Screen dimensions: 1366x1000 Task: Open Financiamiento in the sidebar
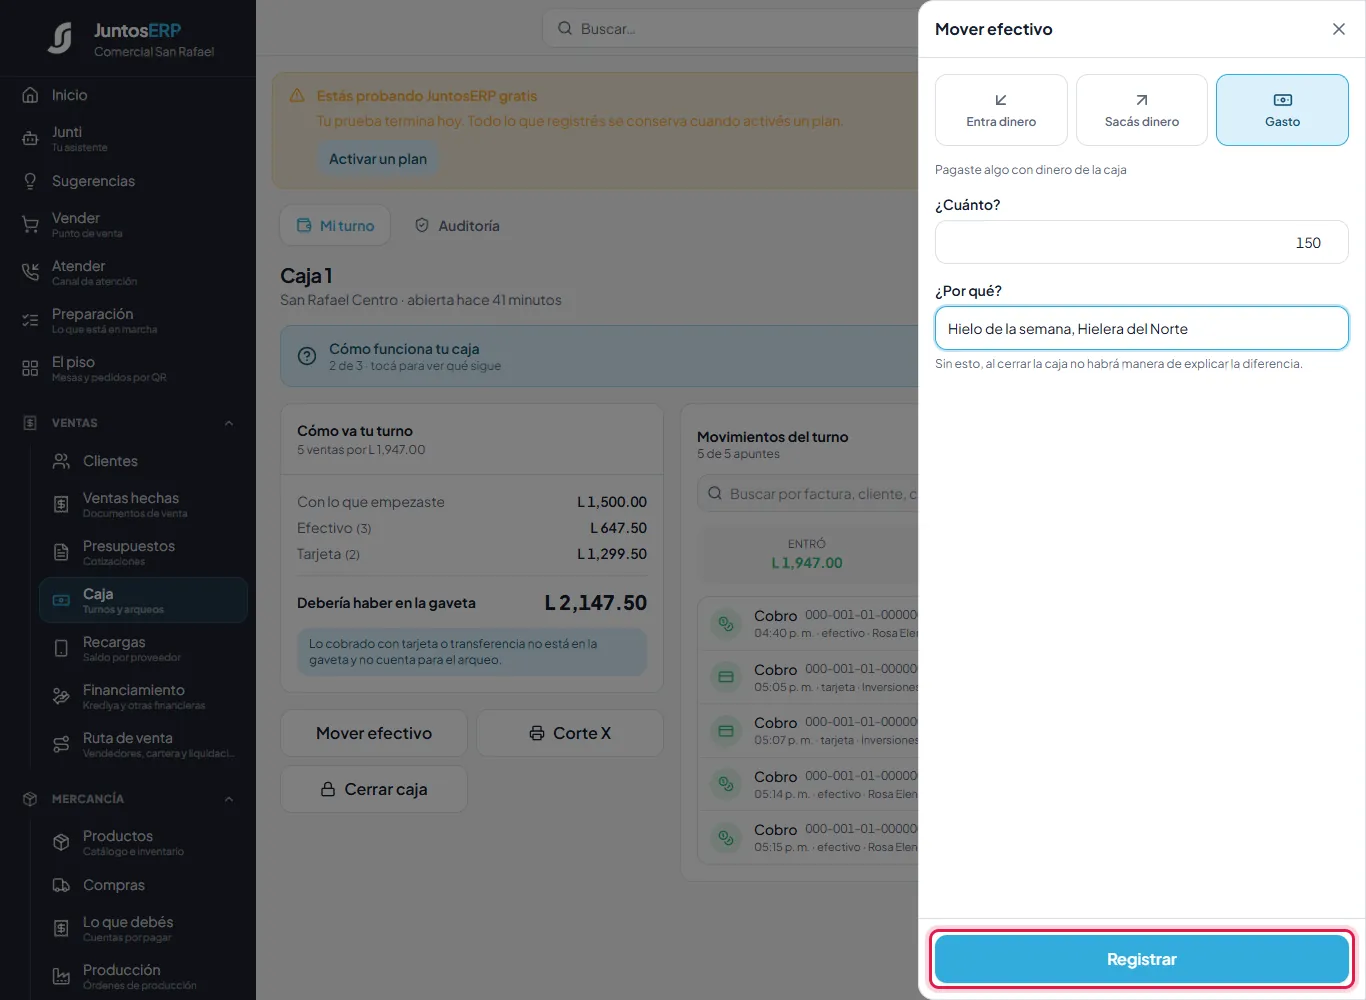(x=143, y=697)
